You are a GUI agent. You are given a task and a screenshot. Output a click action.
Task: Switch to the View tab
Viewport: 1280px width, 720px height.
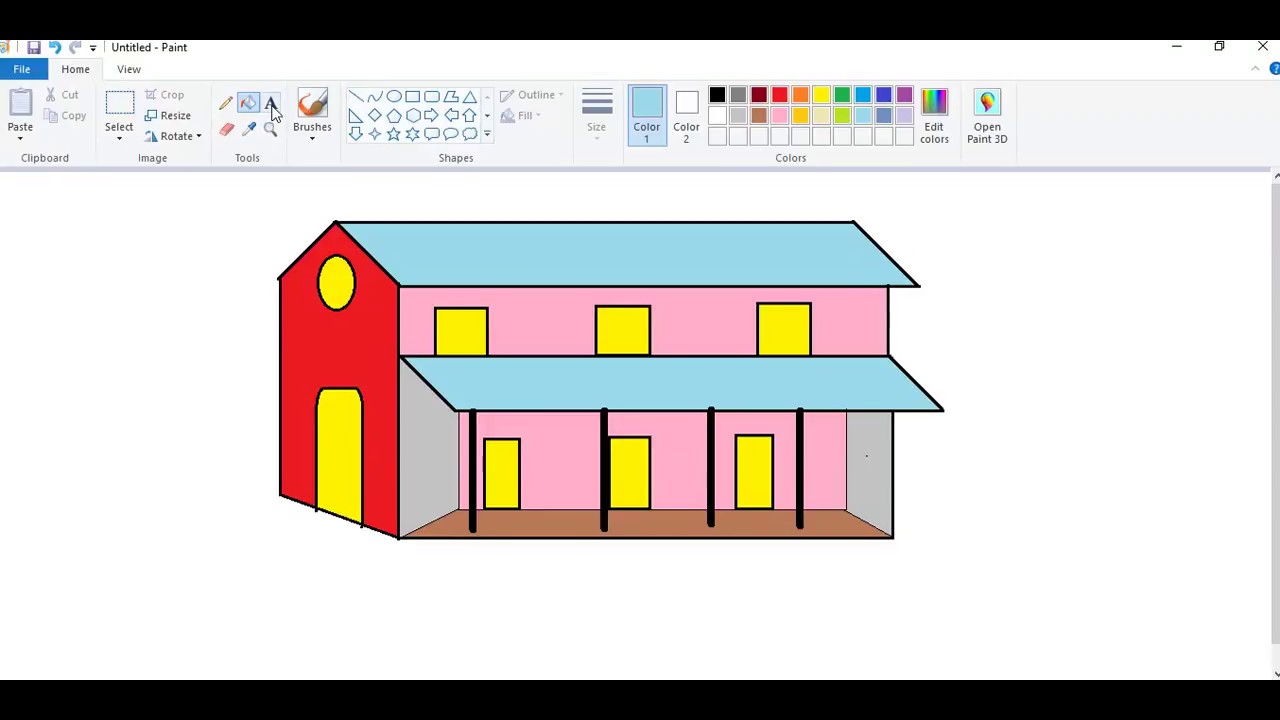(128, 69)
